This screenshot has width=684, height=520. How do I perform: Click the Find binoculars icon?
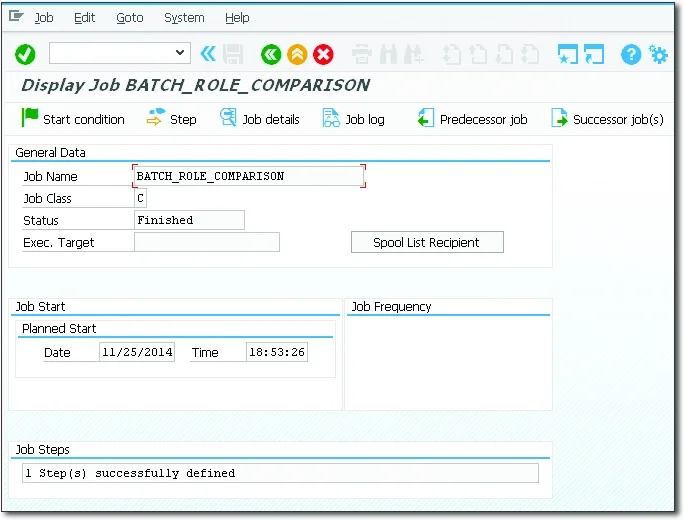pos(389,55)
